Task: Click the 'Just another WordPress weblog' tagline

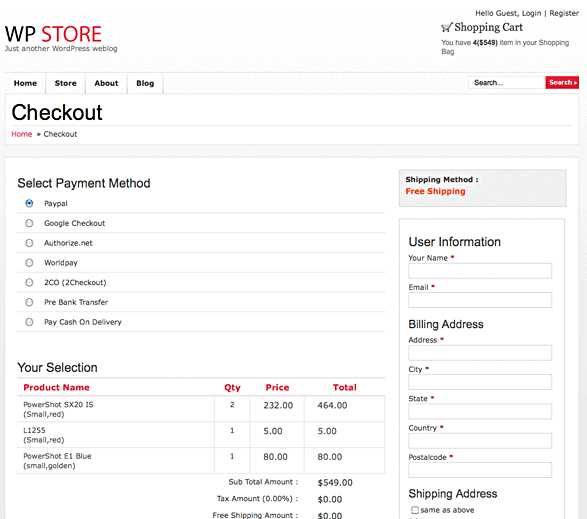Action: pos(61,49)
